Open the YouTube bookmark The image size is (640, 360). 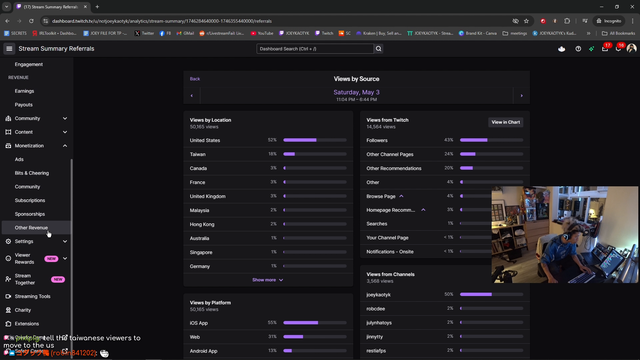(262, 33)
